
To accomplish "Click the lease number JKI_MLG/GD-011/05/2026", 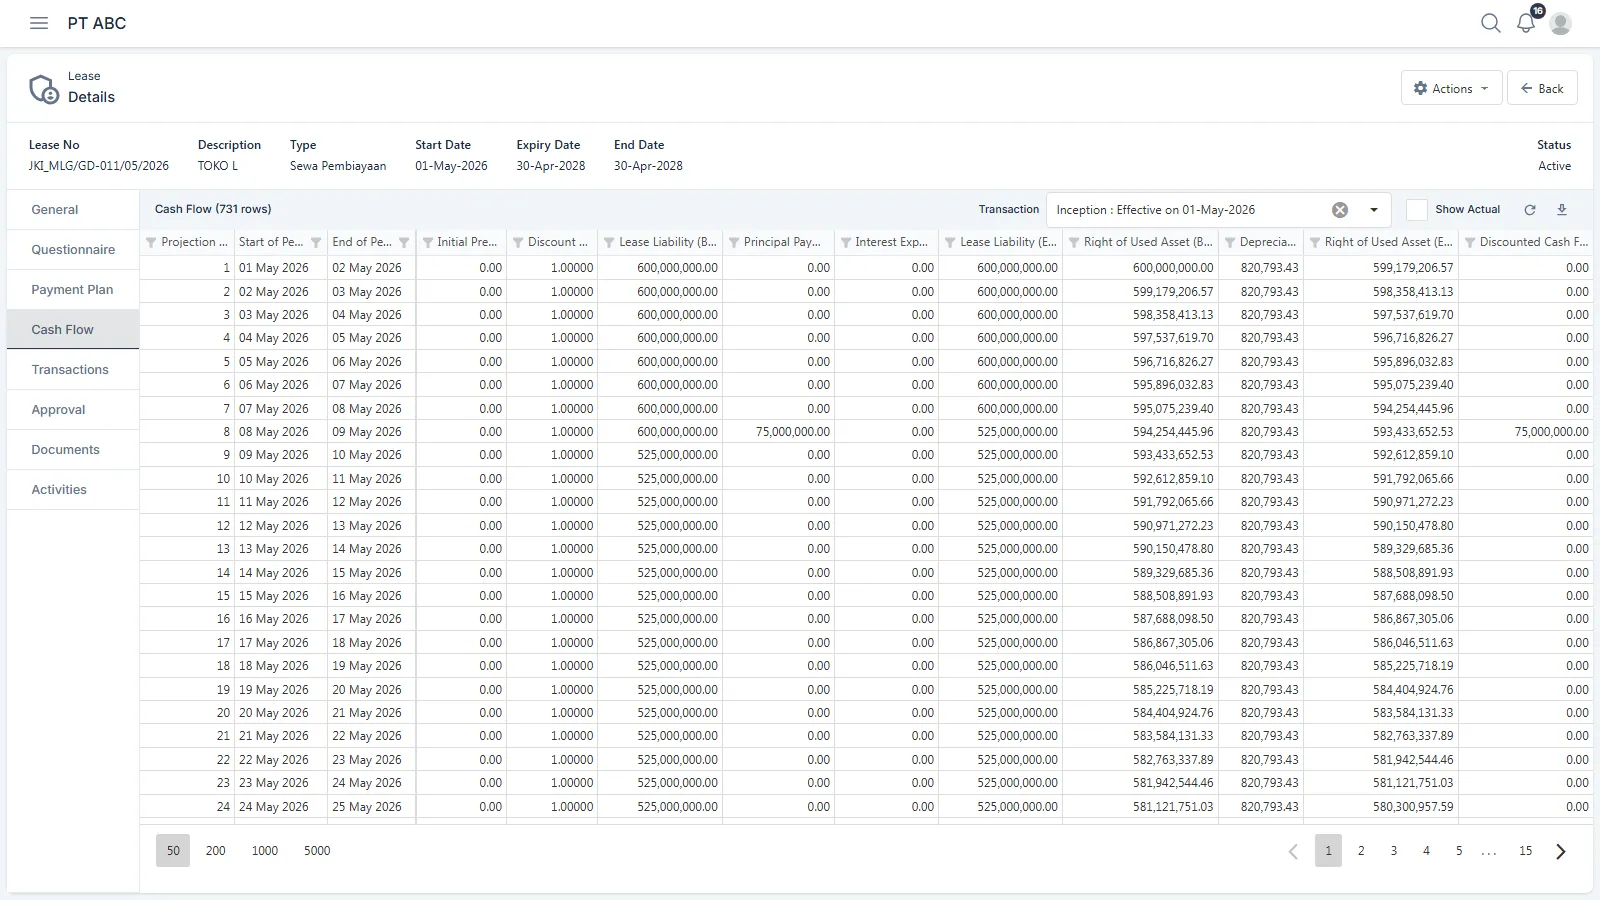I will coord(99,166).
